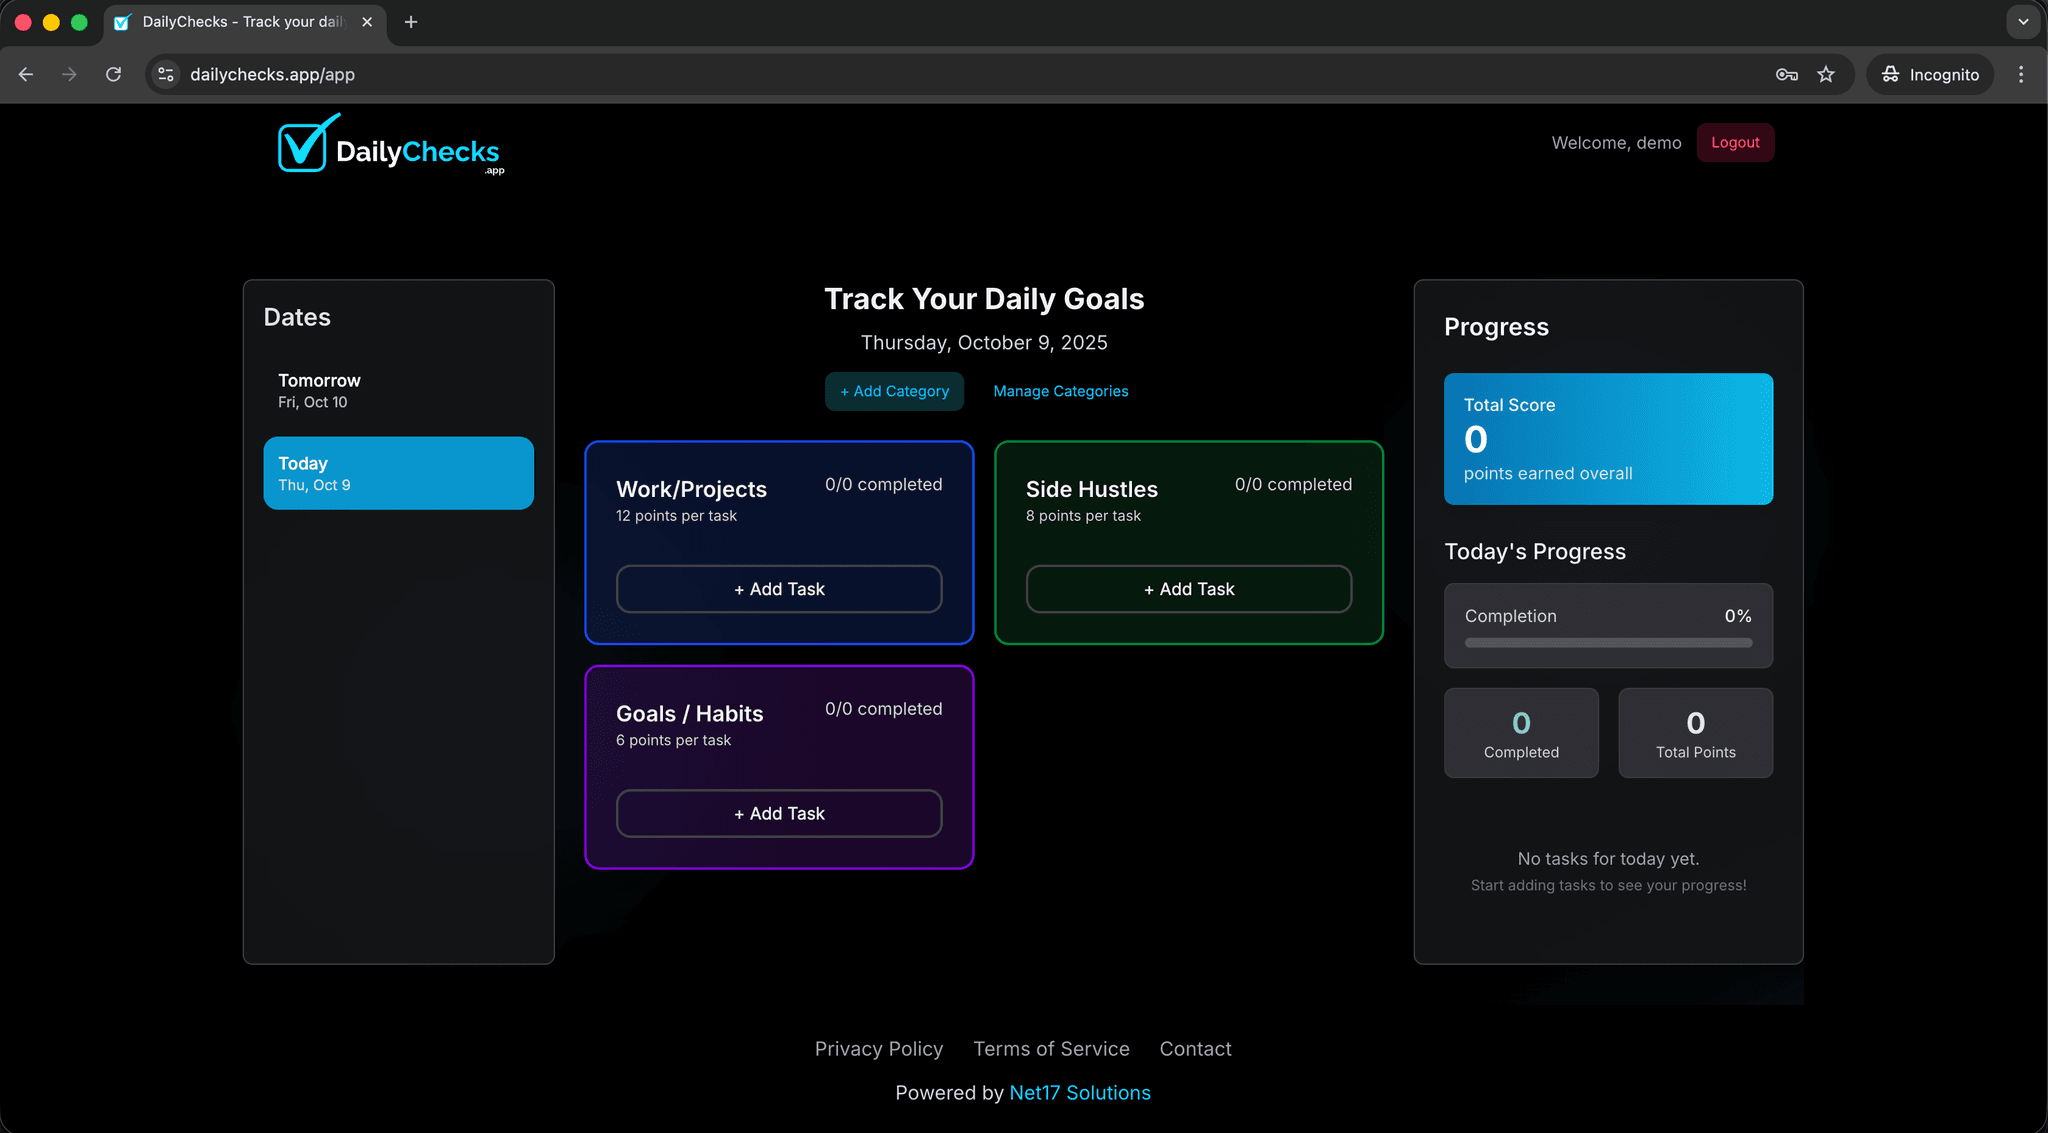Open Chrome three-dot menu
This screenshot has height=1133, width=2048.
pos(2020,74)
